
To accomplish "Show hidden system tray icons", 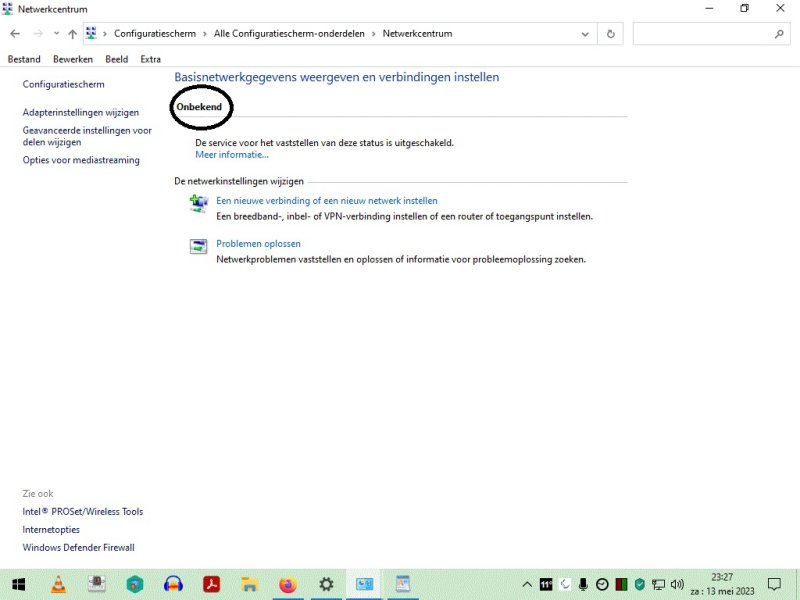I will pos(527,584).
